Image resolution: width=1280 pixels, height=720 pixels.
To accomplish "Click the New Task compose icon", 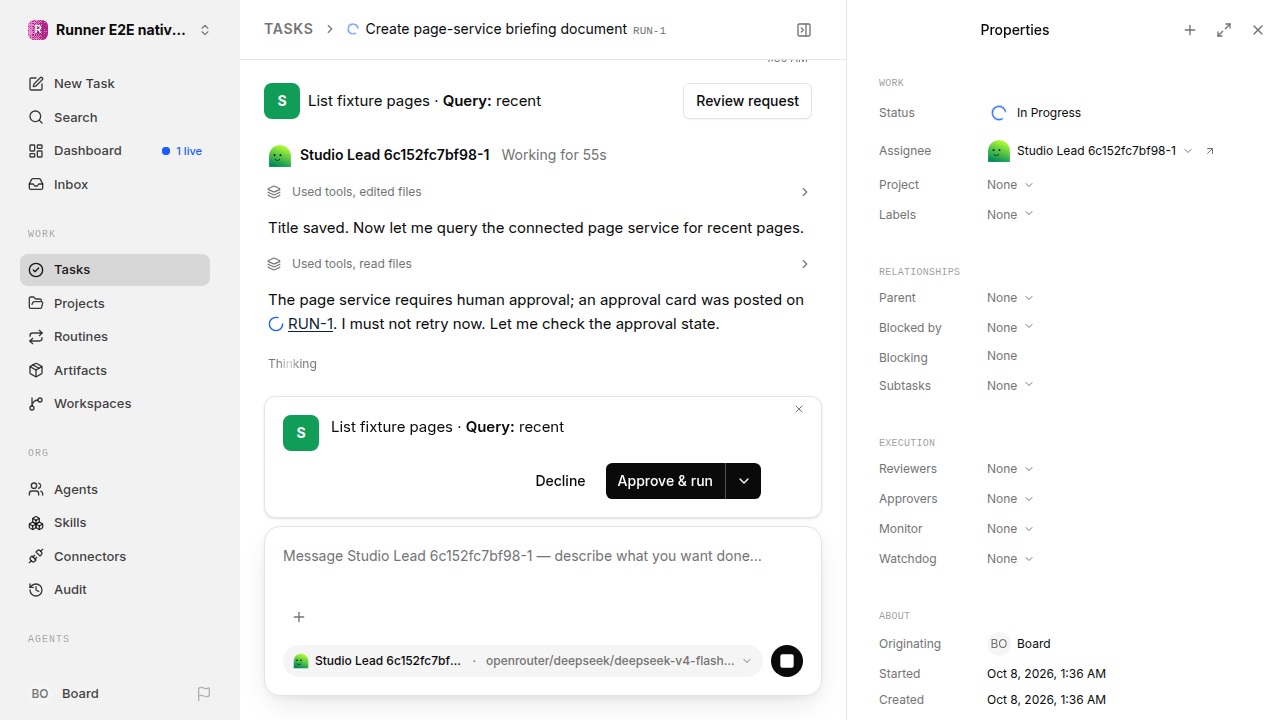I will (x=36, y=84).
